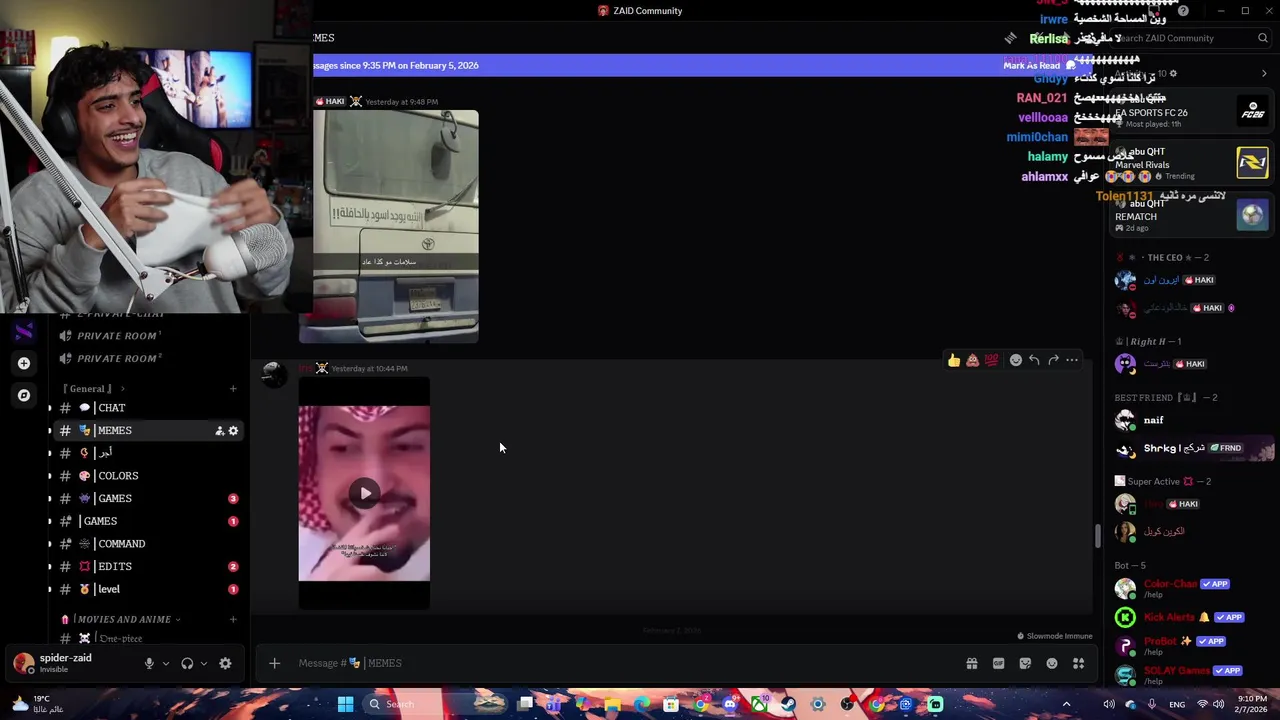Reply to the message via arrow icon
This screenshot has width=1280, height=720.
tap(1034, 360)
